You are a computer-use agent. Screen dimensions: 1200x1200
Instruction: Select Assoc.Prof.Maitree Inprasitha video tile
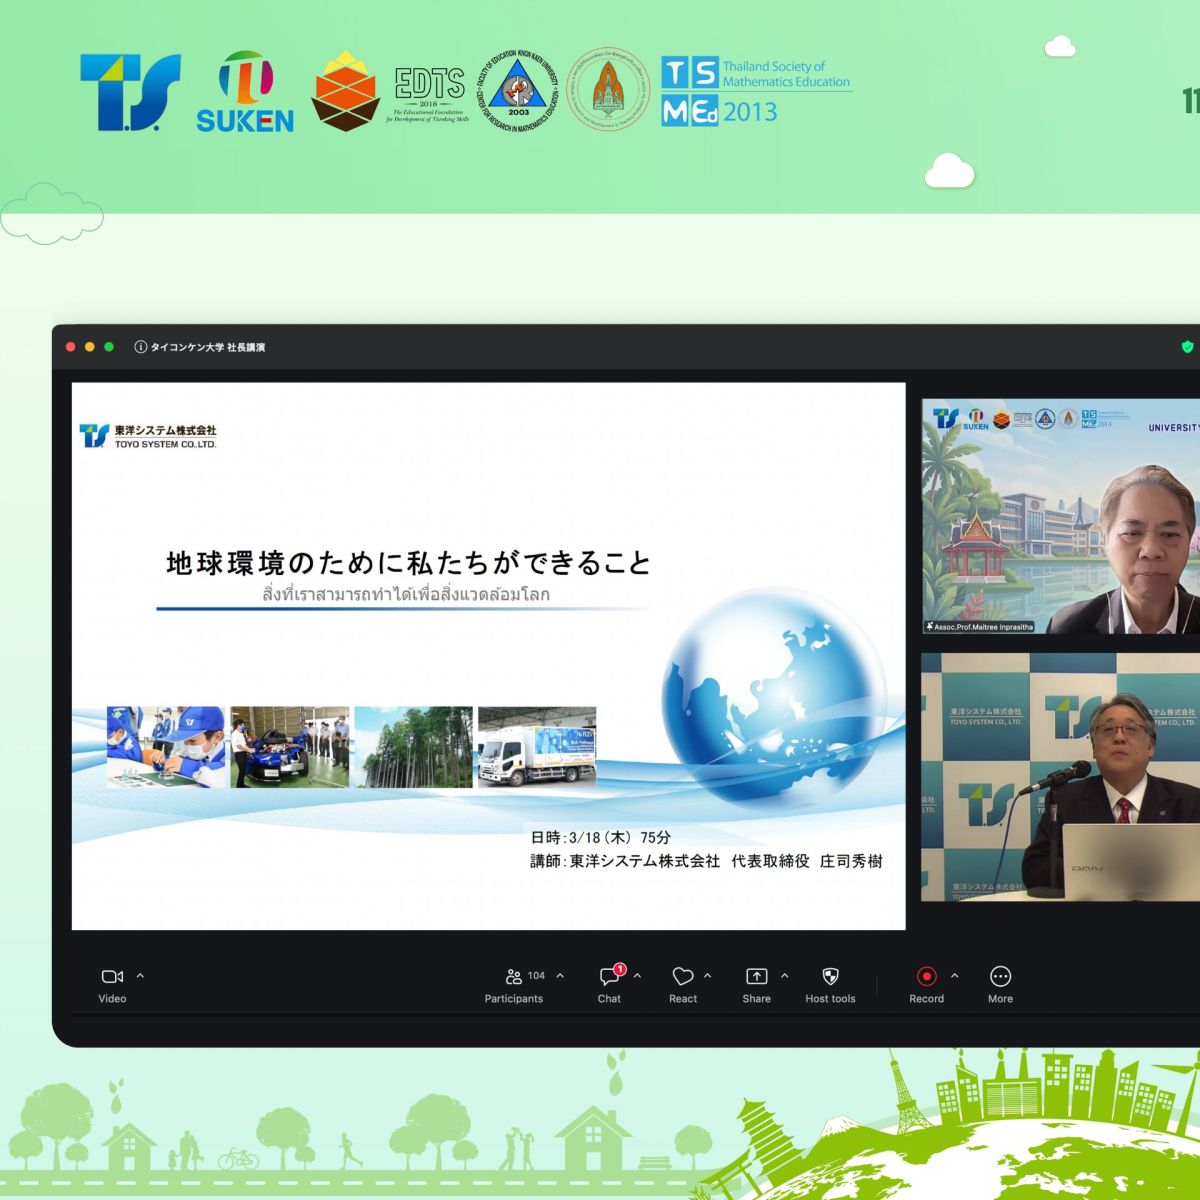[x=1060, y=516]
